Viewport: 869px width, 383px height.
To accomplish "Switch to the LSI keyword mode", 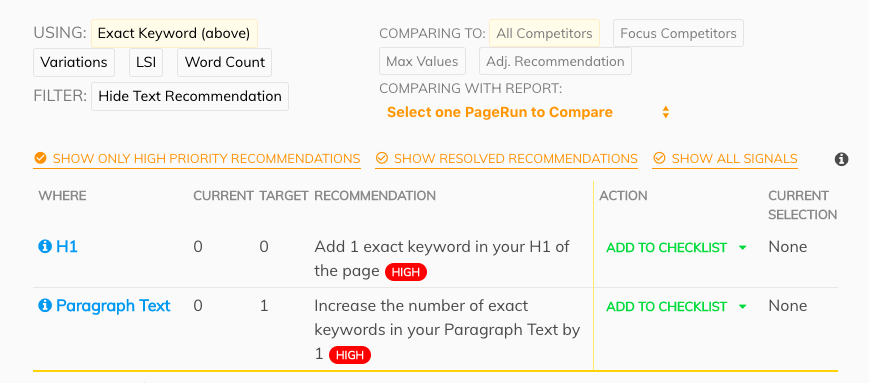I will (146, 62).
